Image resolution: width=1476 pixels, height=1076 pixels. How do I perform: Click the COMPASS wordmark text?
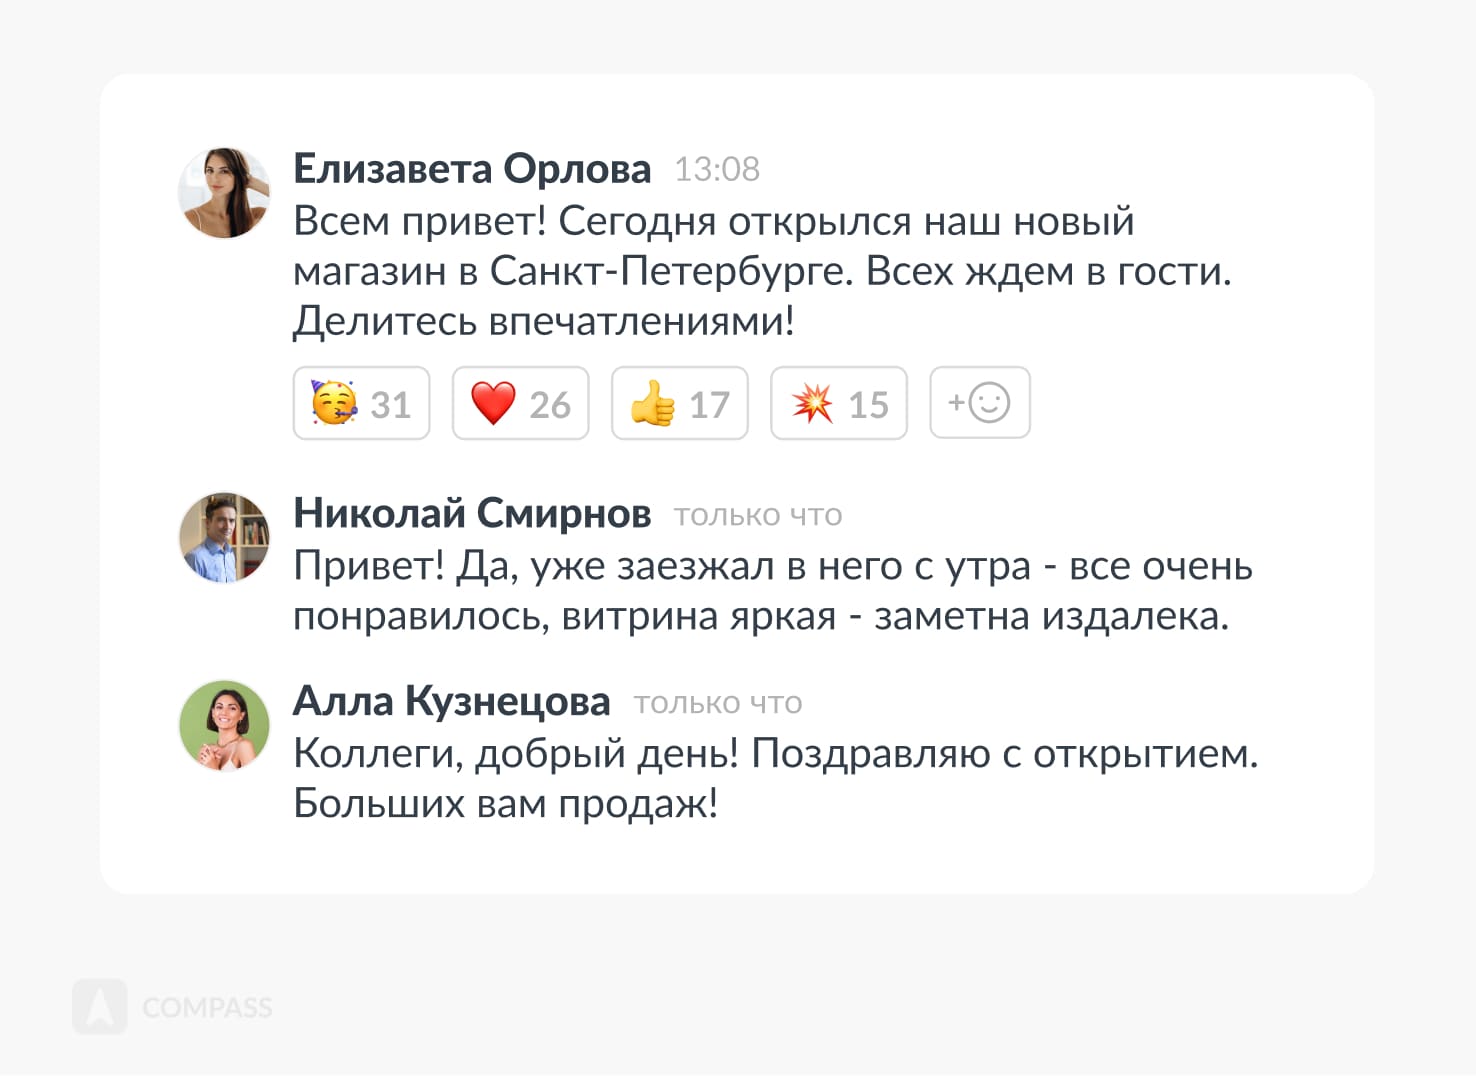click(207, 1007)
